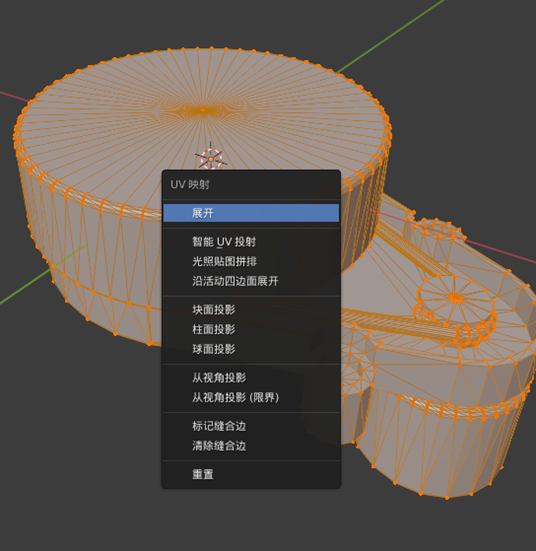Click 光照贴图拼排 option

[x=251, y=261]
